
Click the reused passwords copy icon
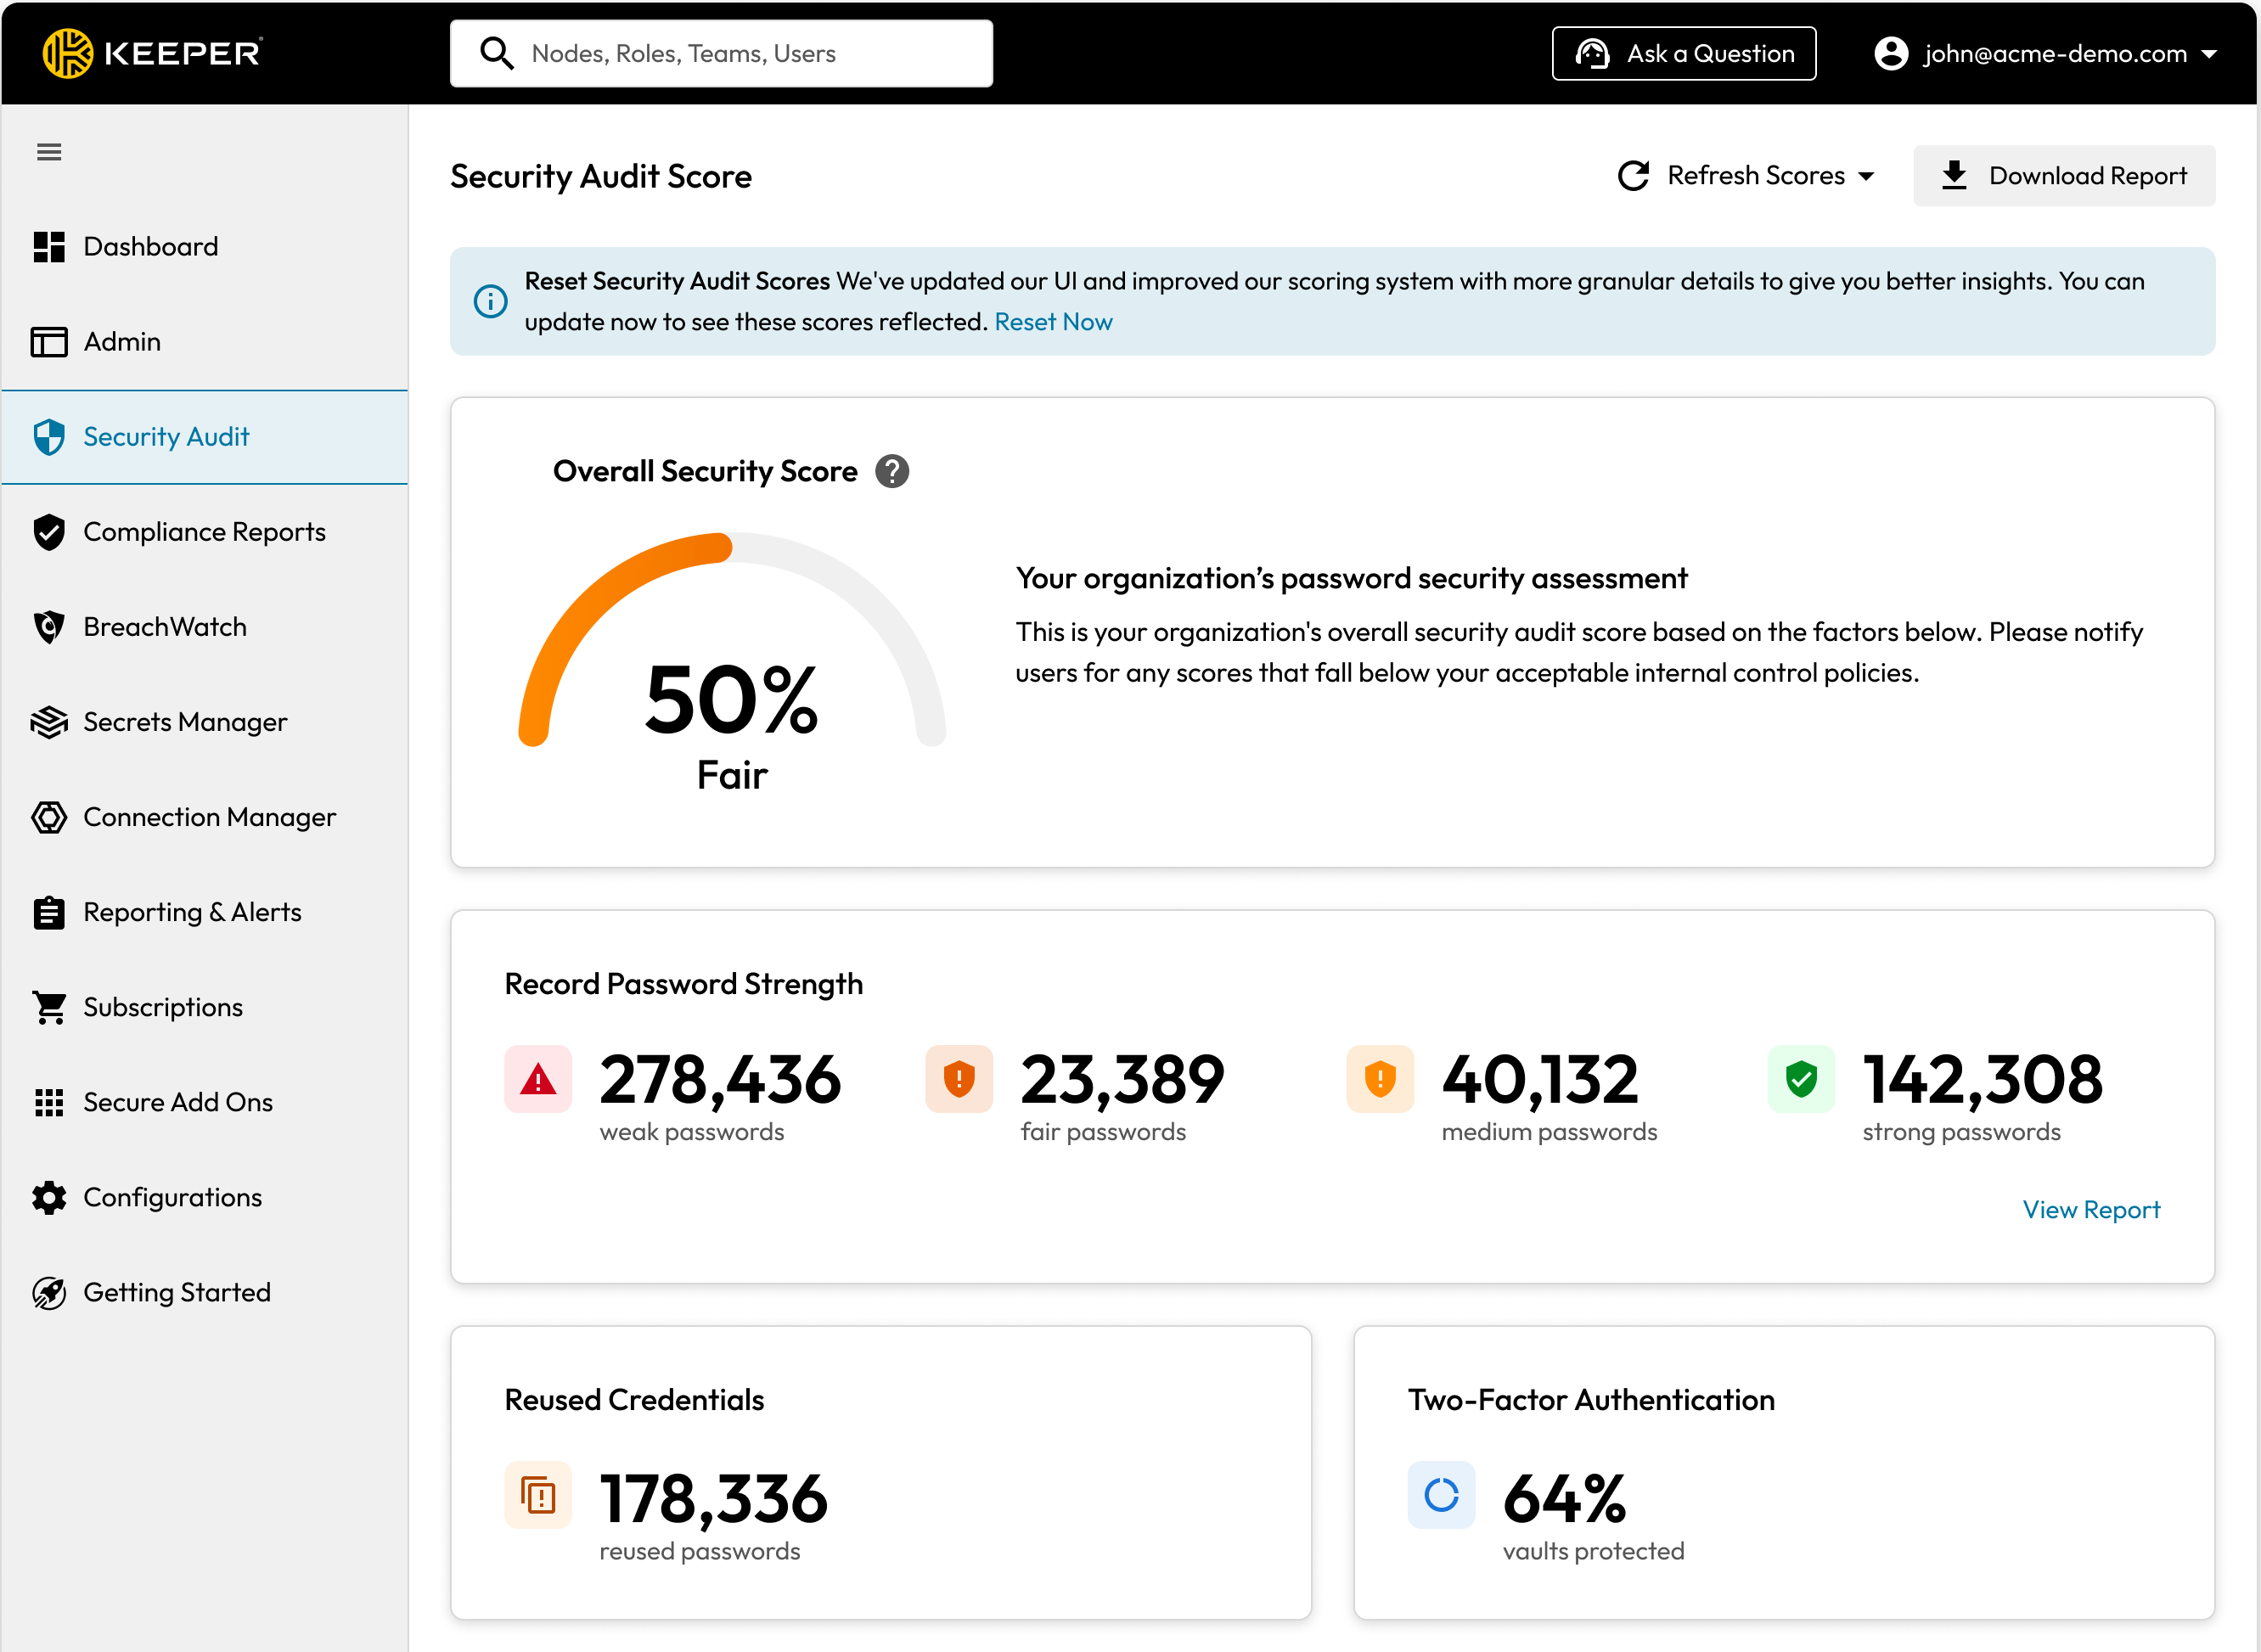[538, 1495]
